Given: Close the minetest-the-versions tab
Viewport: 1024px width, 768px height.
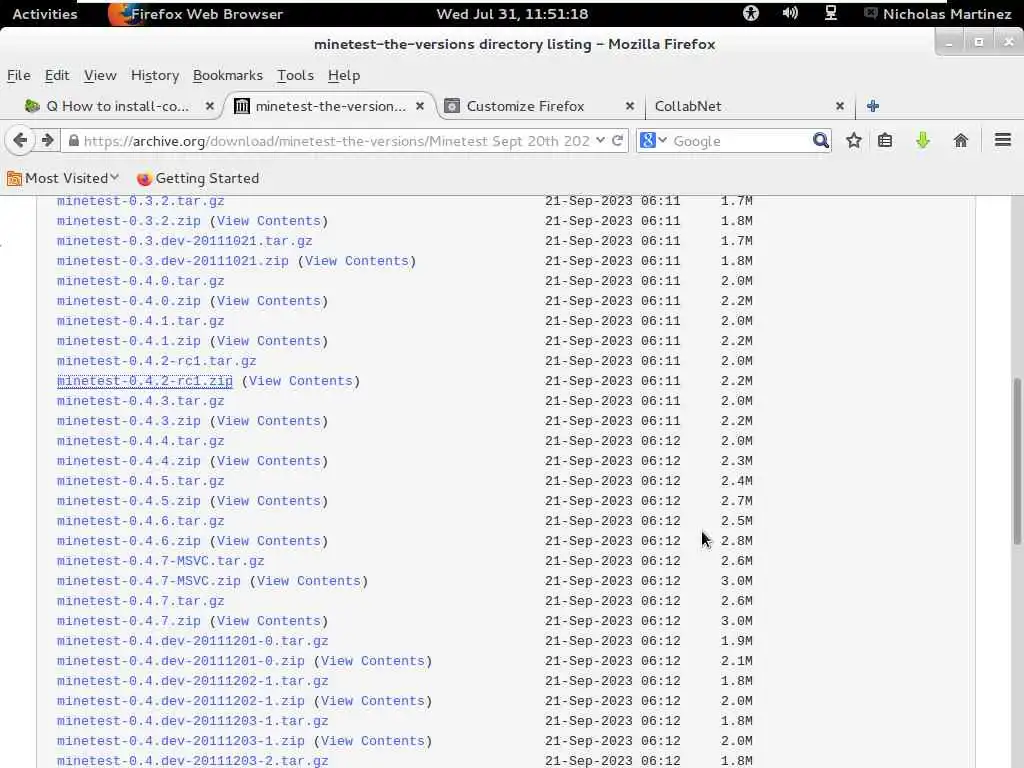Looking at the screenshot, I should pyautogui.click(x=420, y=106).
